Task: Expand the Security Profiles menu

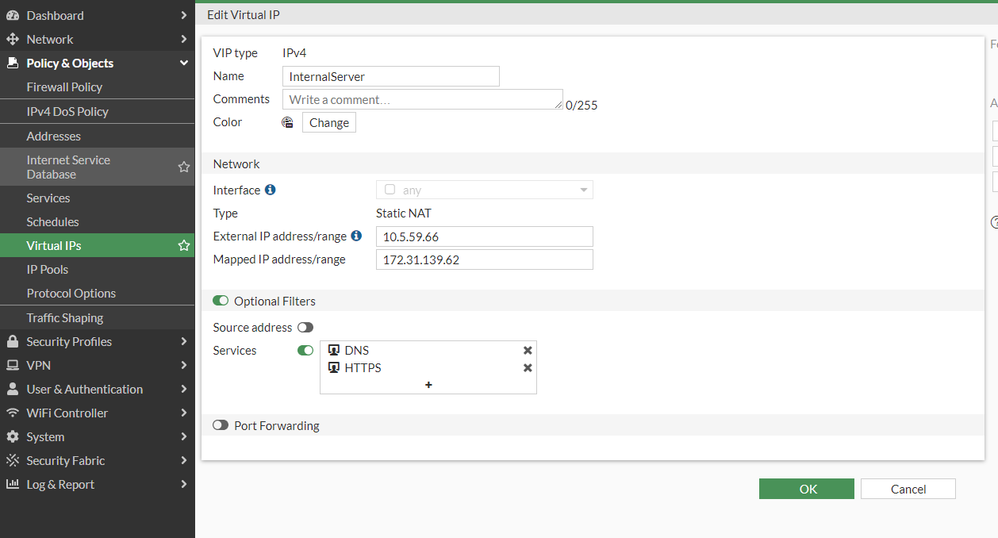Action: click(97, 341)
